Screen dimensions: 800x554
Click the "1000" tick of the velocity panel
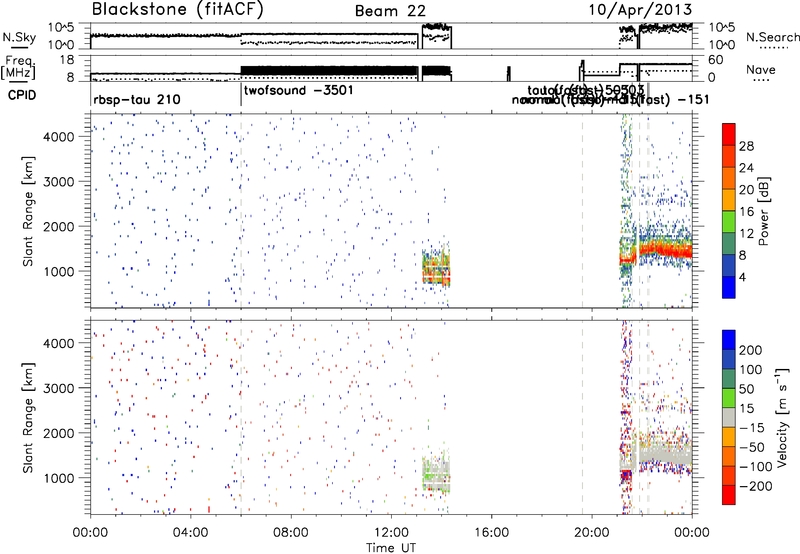[59, 478]
